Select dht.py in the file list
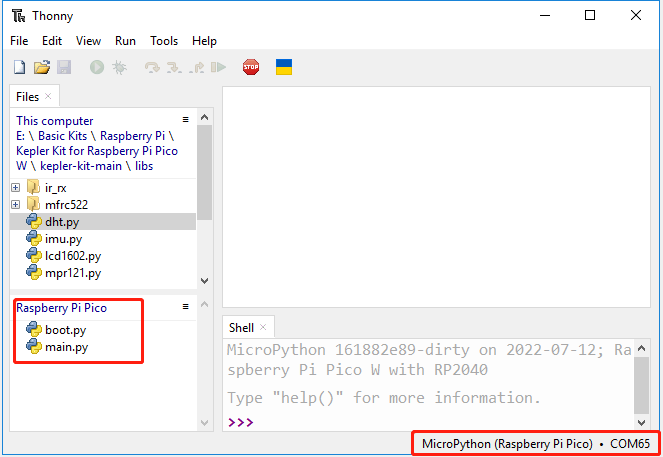Image resolution: width=663 pixels, height=457 pixels. point(103,222)
